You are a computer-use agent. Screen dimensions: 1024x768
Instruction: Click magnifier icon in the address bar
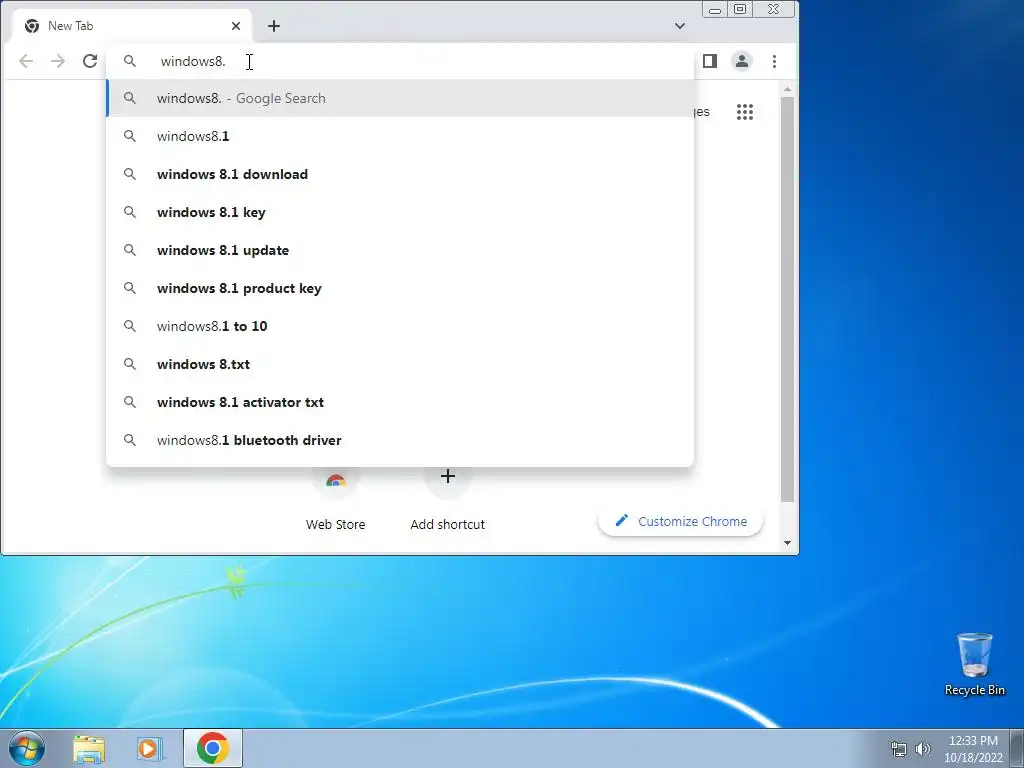pos(130,61)
